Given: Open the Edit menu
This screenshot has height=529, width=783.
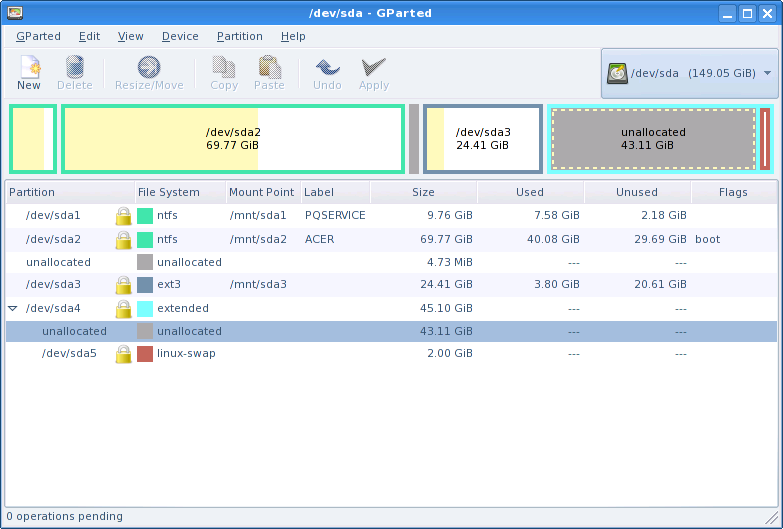Looking at the screenshot, I should click(89, 36).
